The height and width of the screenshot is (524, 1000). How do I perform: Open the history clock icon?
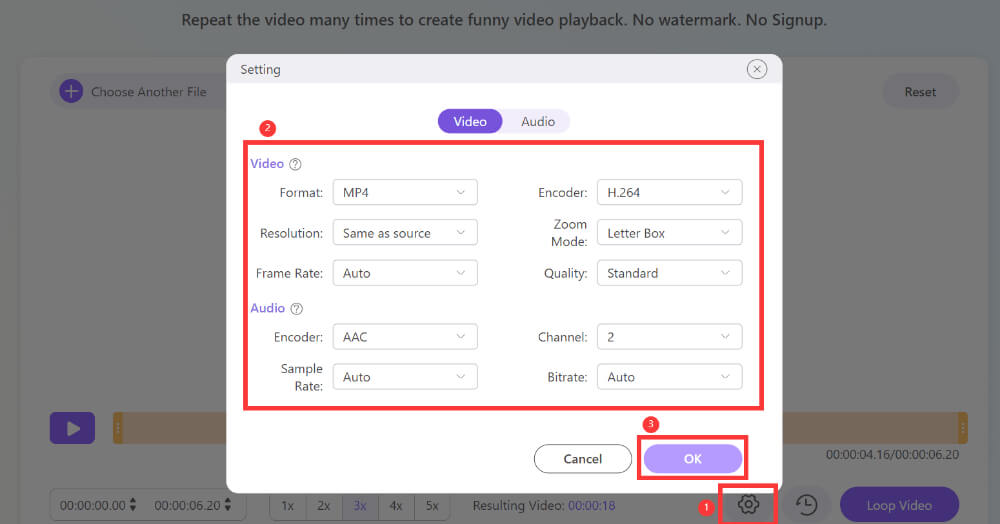pos(806,505)
